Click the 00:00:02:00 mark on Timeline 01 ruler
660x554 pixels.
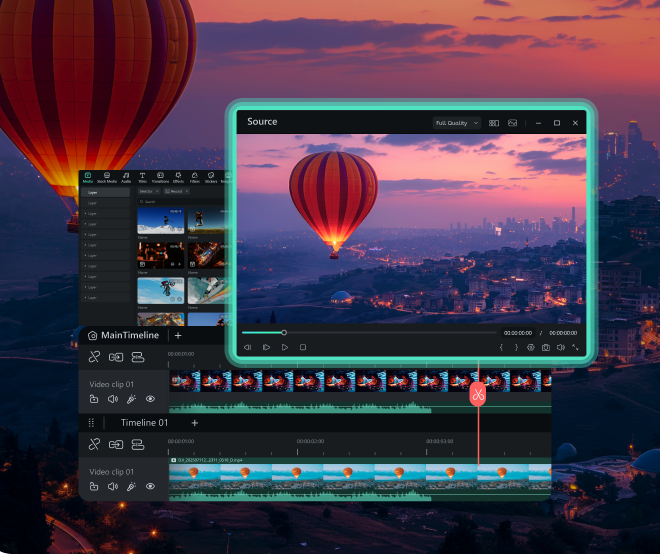(x=310, y=441)
